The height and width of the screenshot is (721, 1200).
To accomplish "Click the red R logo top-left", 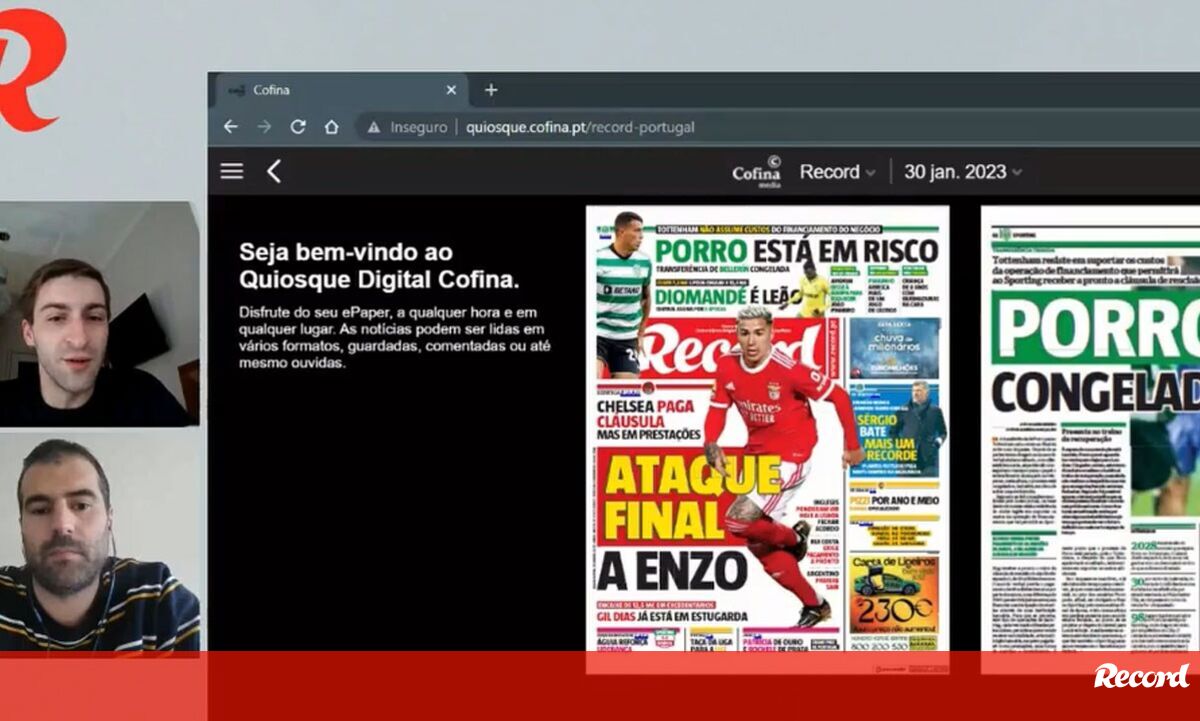I will pos(30,70).
